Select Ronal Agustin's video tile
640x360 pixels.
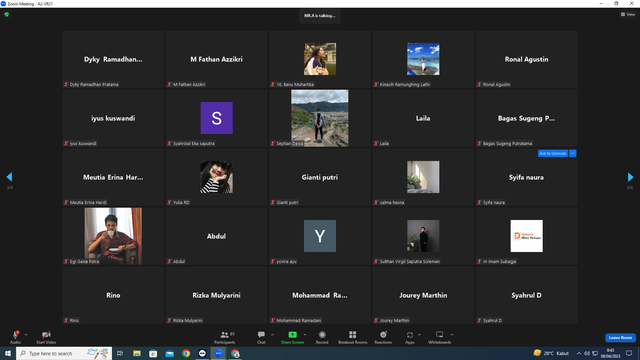[527, 59]
